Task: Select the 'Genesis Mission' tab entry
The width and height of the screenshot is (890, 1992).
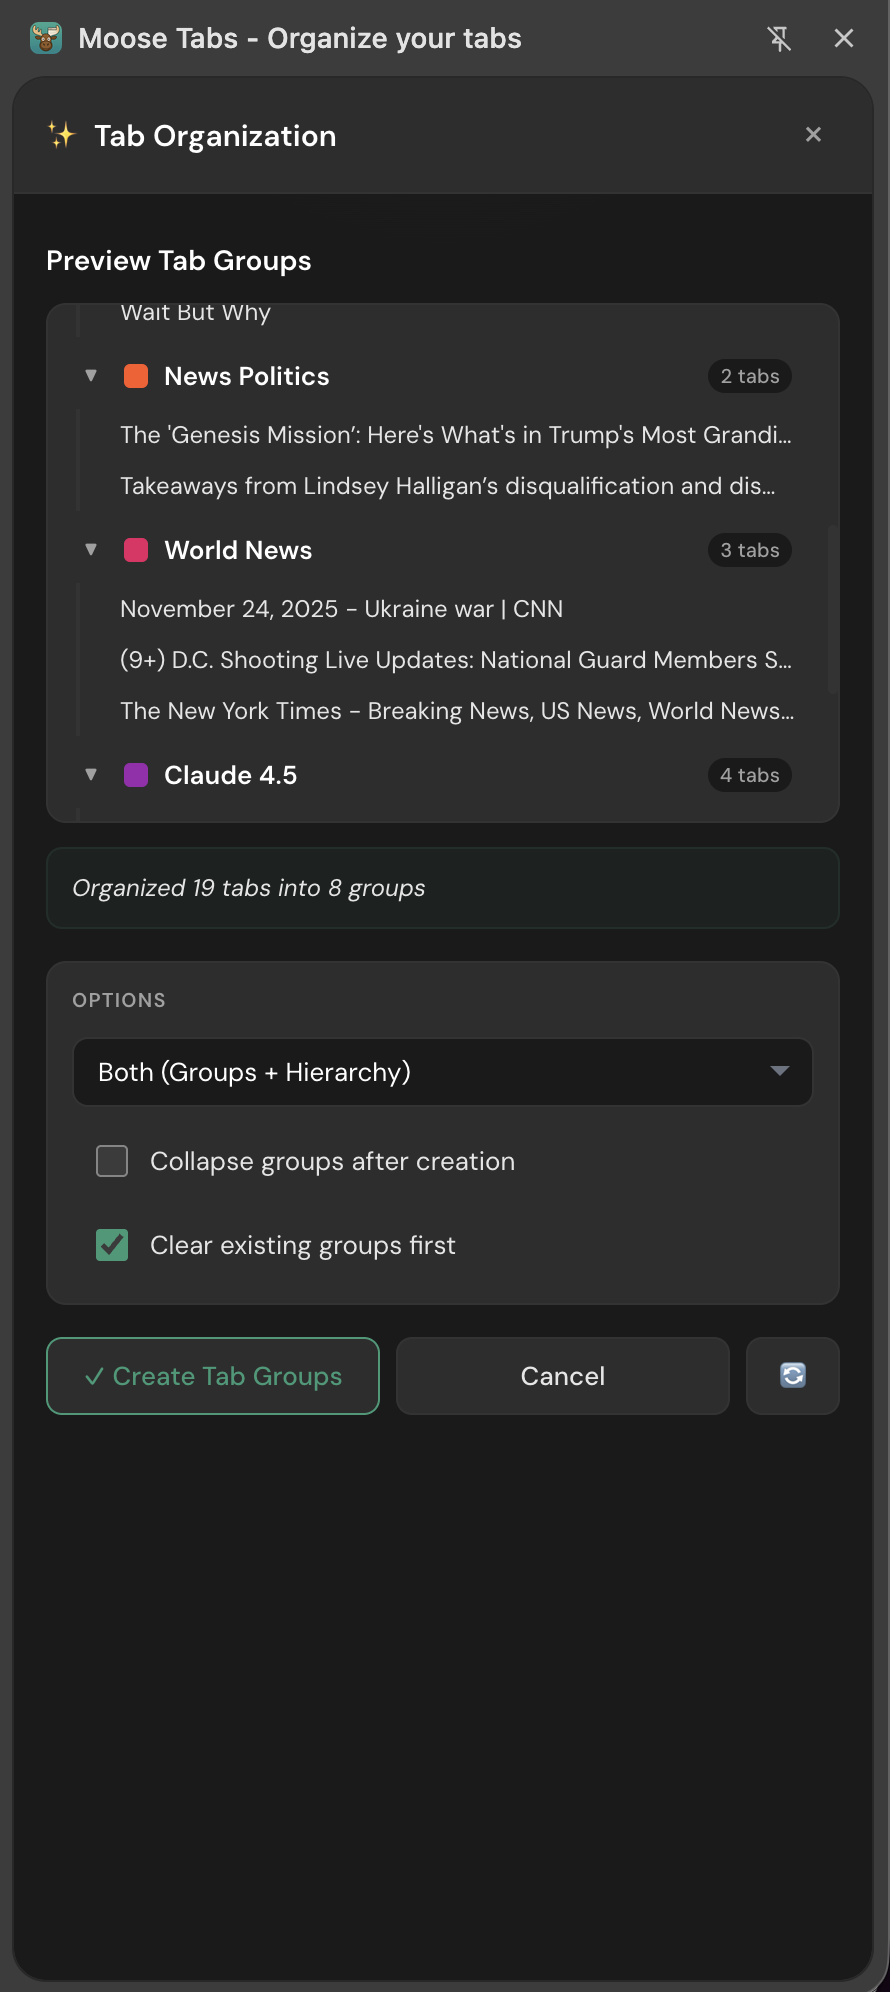Action: (x=456, y=435)
